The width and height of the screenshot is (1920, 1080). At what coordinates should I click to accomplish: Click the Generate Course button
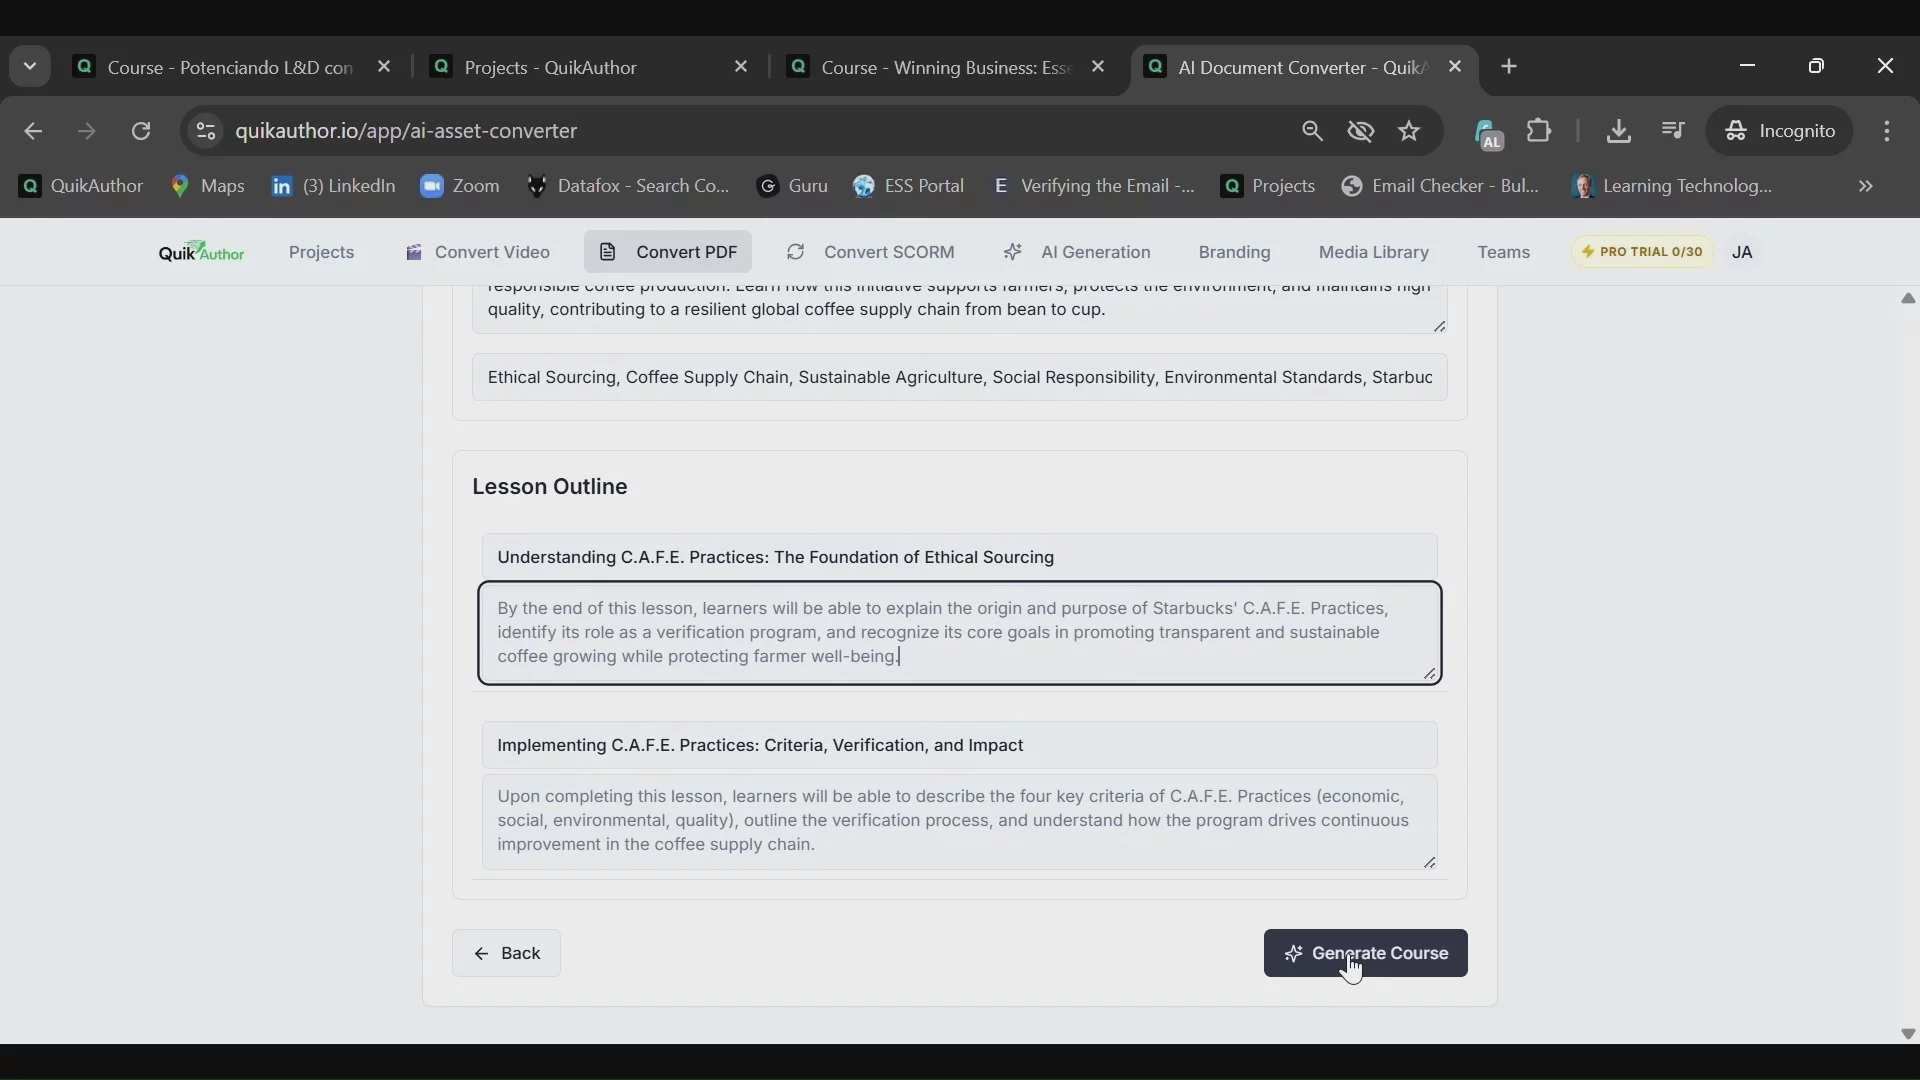1366,954
